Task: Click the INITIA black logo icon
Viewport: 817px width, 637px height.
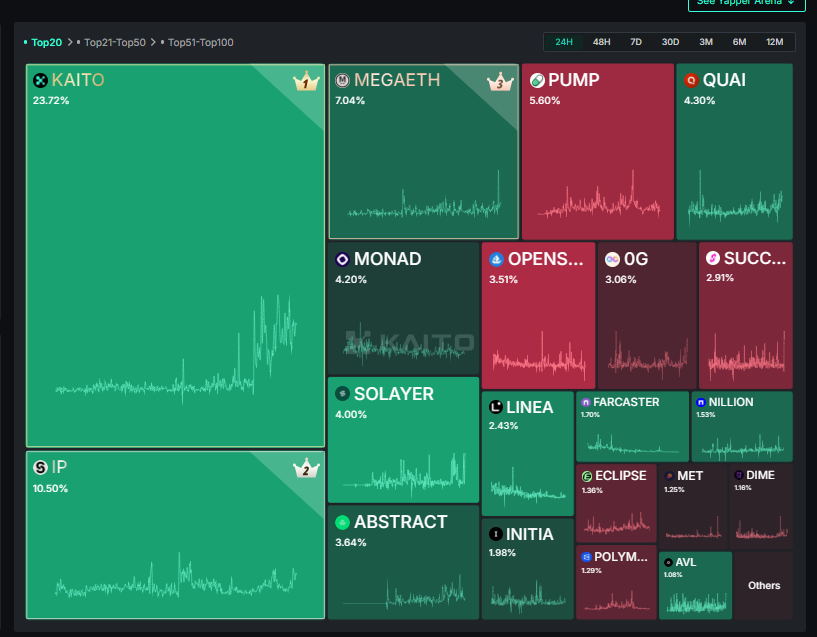Action: (x=496, y=534)
